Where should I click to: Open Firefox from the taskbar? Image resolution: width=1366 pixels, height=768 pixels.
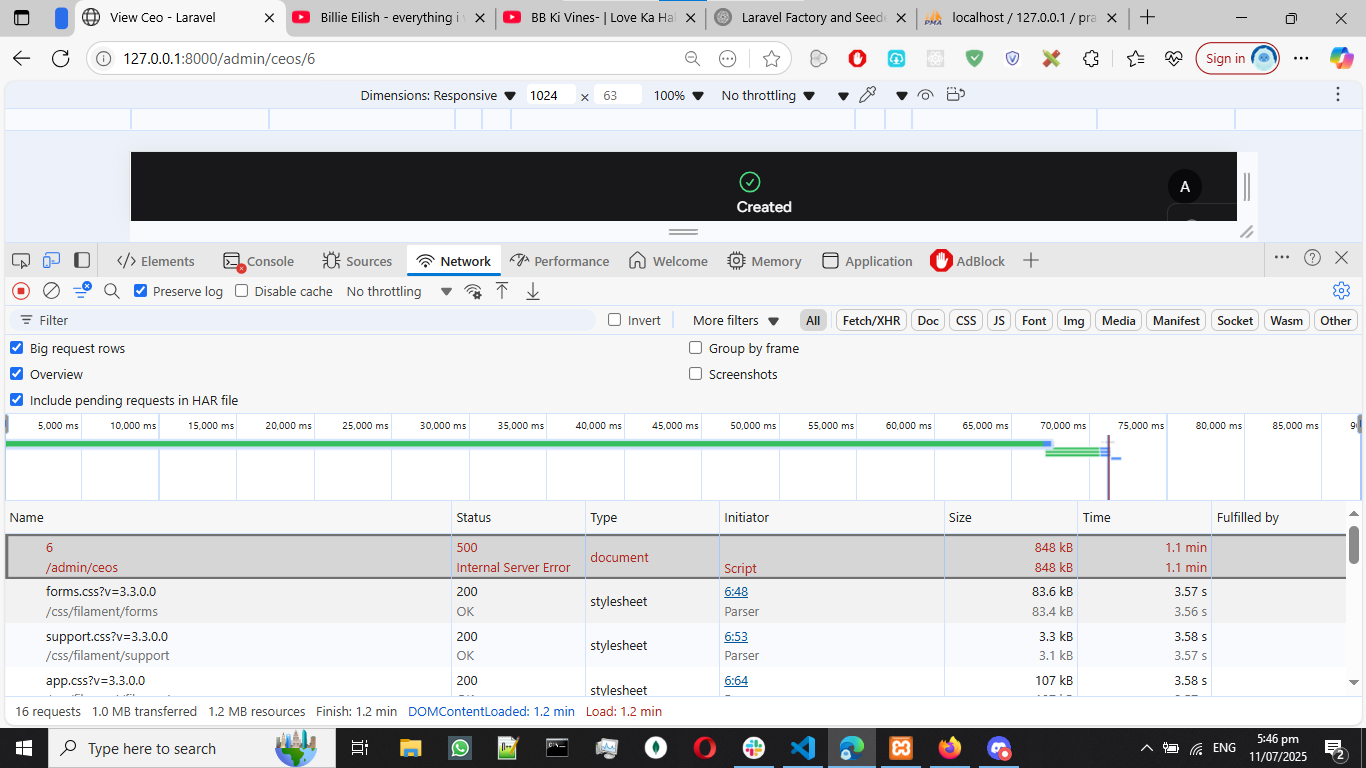[x=950, y=748]
